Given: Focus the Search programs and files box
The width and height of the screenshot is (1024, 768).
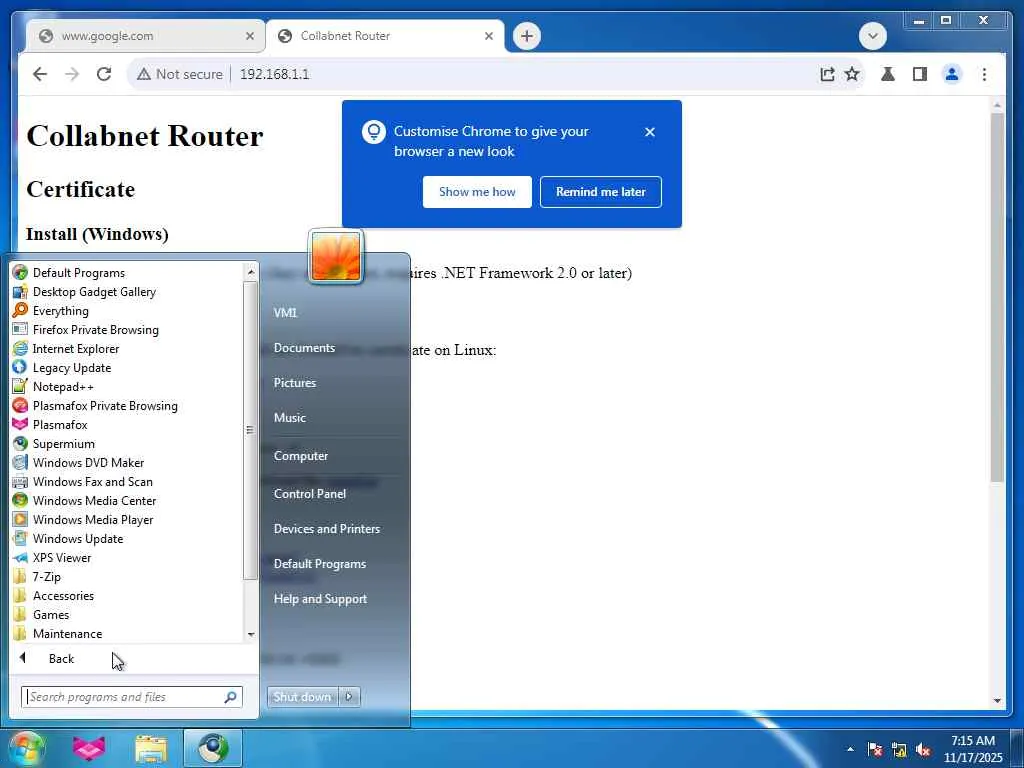Looking at the screenshot, I should click(131, 697).
